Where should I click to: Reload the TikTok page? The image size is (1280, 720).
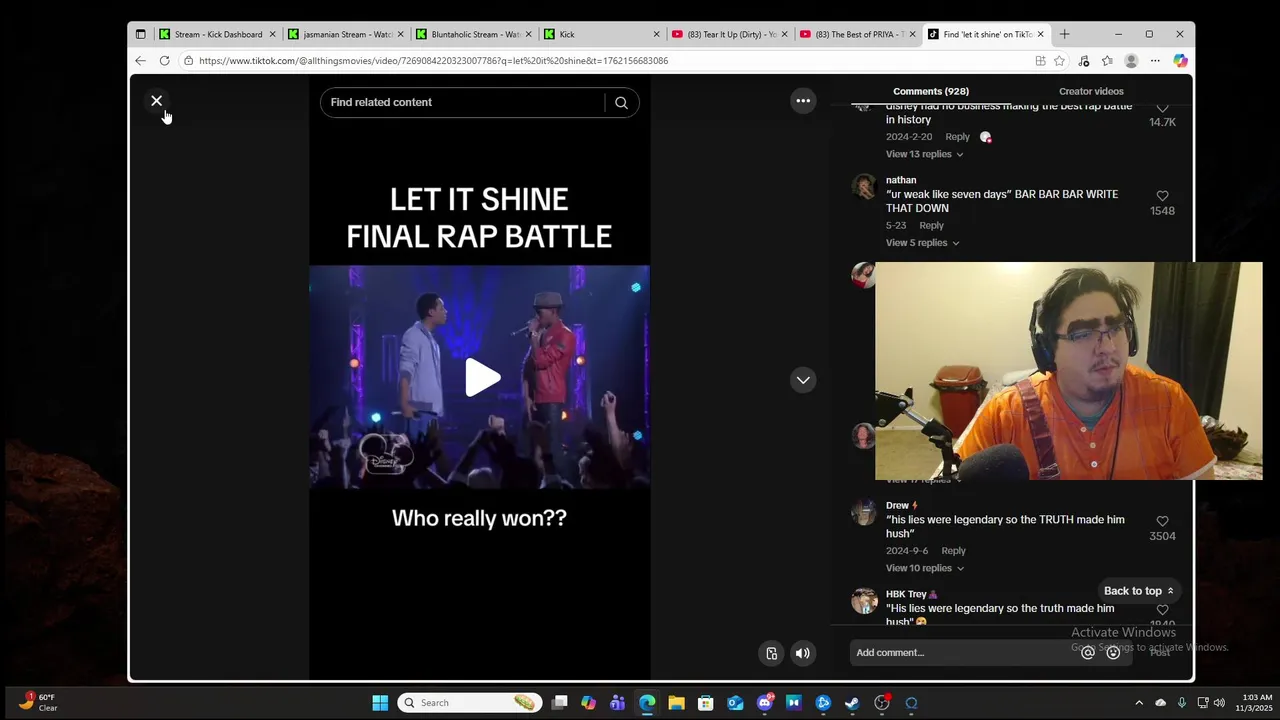coord(164,61)
